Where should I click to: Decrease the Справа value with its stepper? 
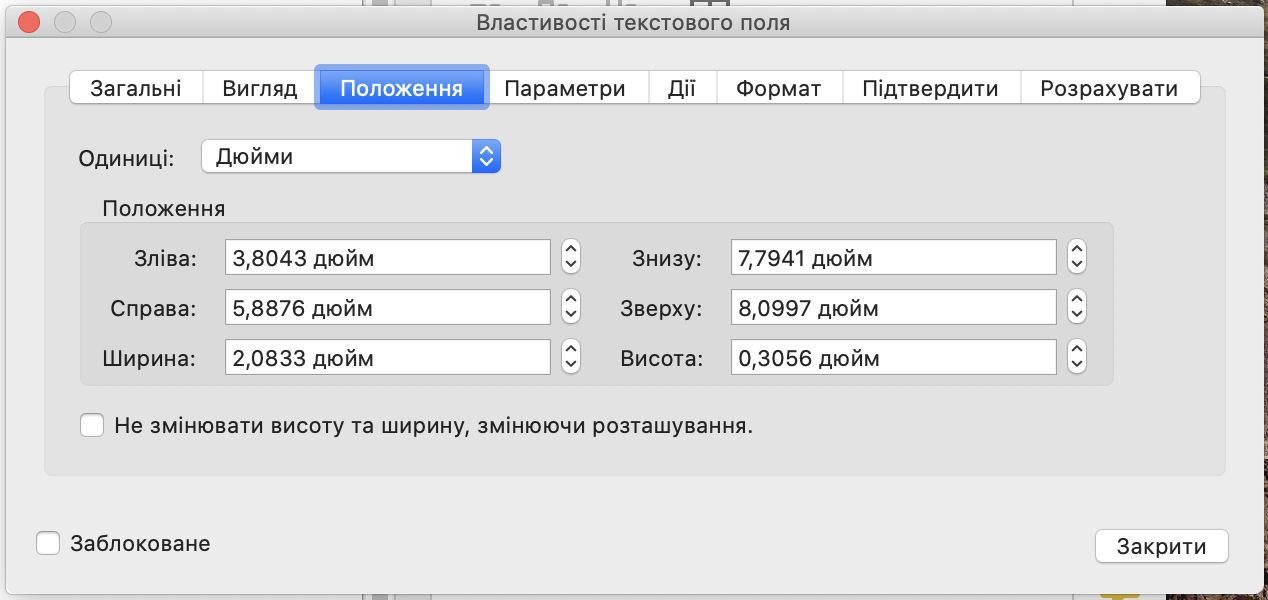[x=569, y=313]
